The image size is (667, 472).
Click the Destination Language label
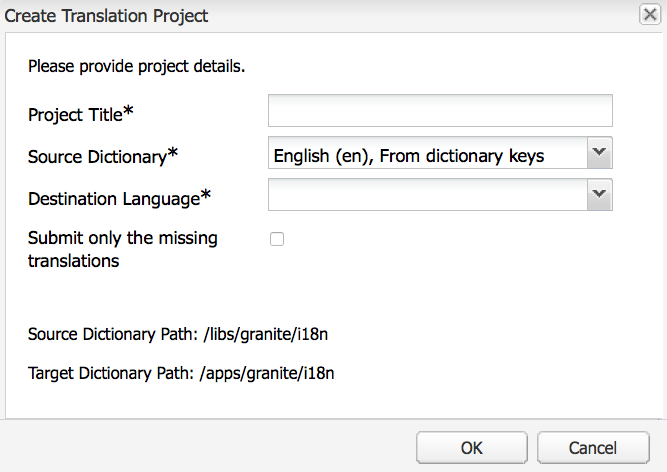point(113,199)
